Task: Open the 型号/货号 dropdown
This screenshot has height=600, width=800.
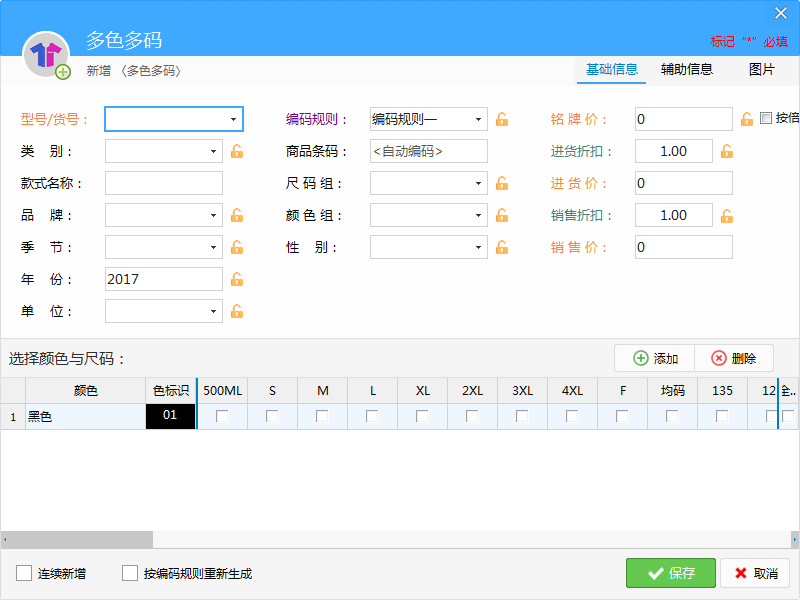Action: [x=233, y=119]
